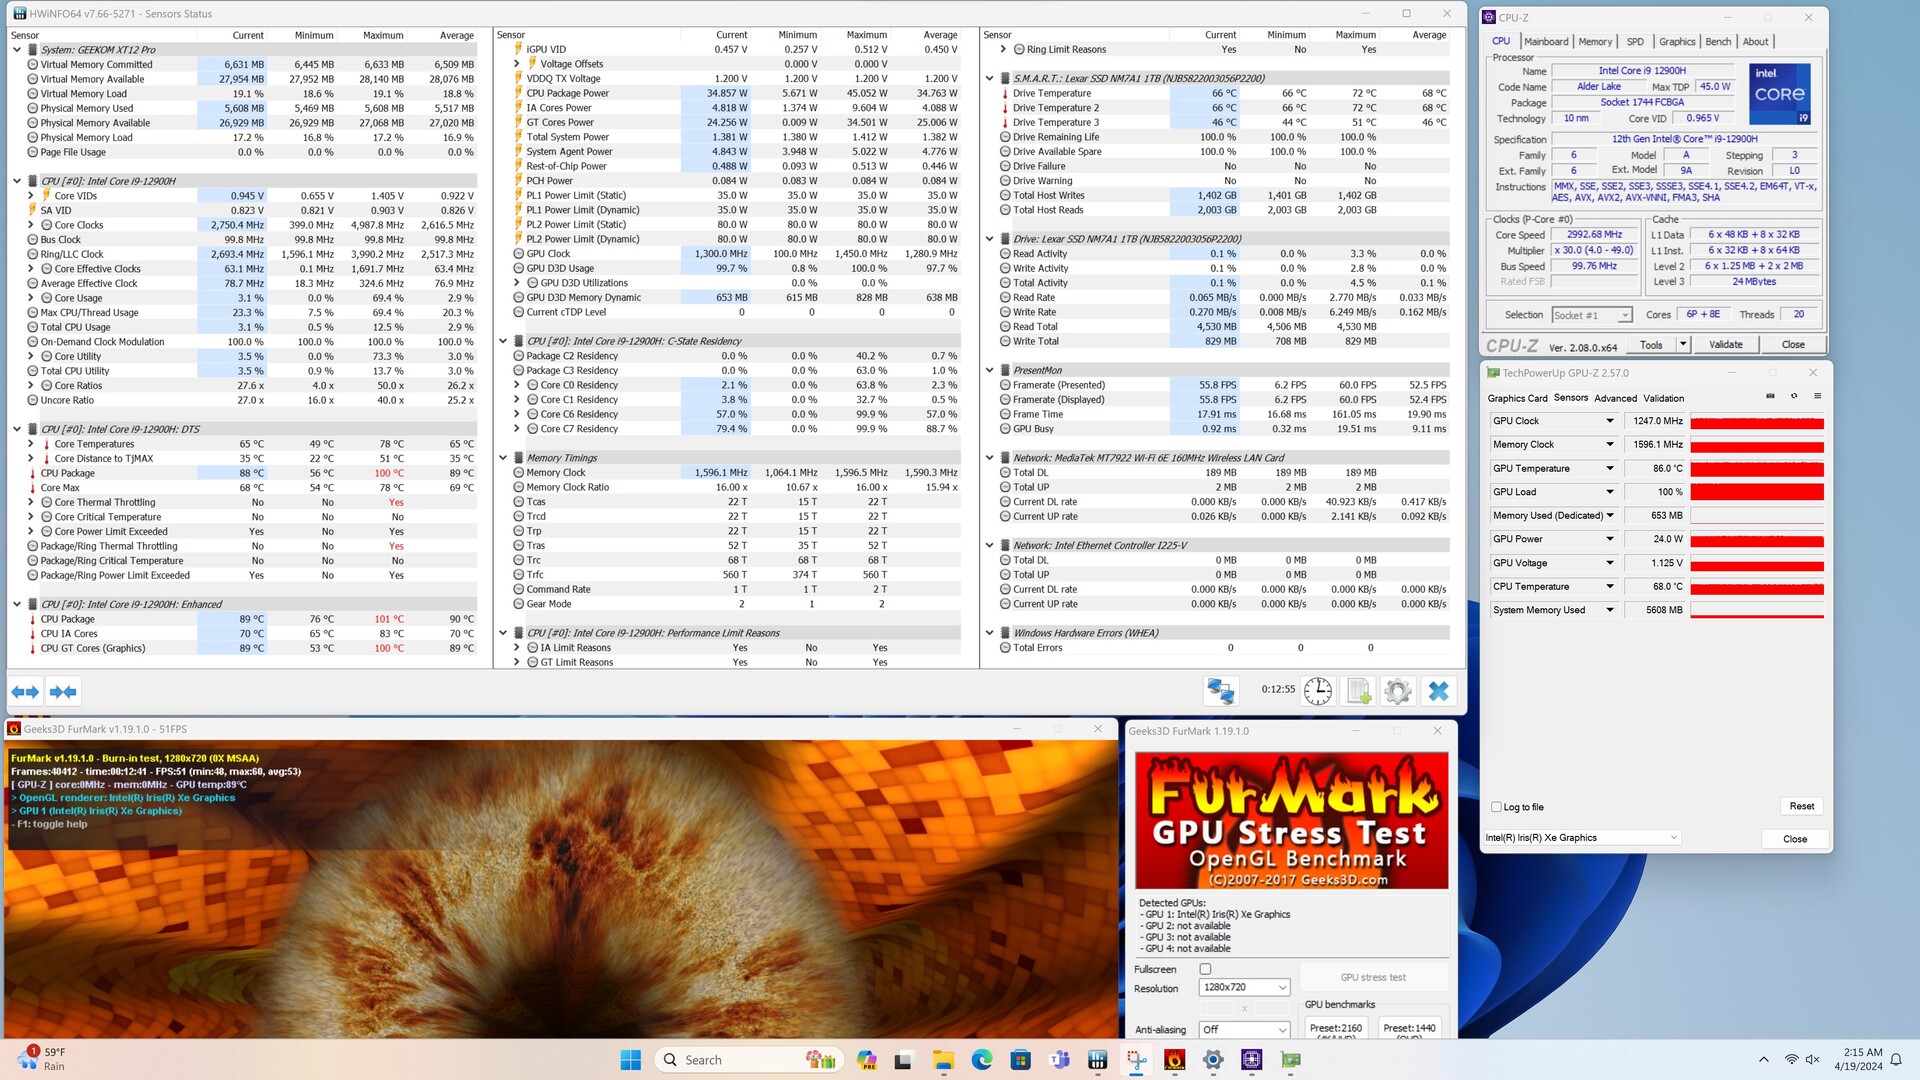Image resolution: width=1920 pixels, height=1080 pixels.
Task: Click GPU-Z refresh icon
Action: coord(1793,396)
